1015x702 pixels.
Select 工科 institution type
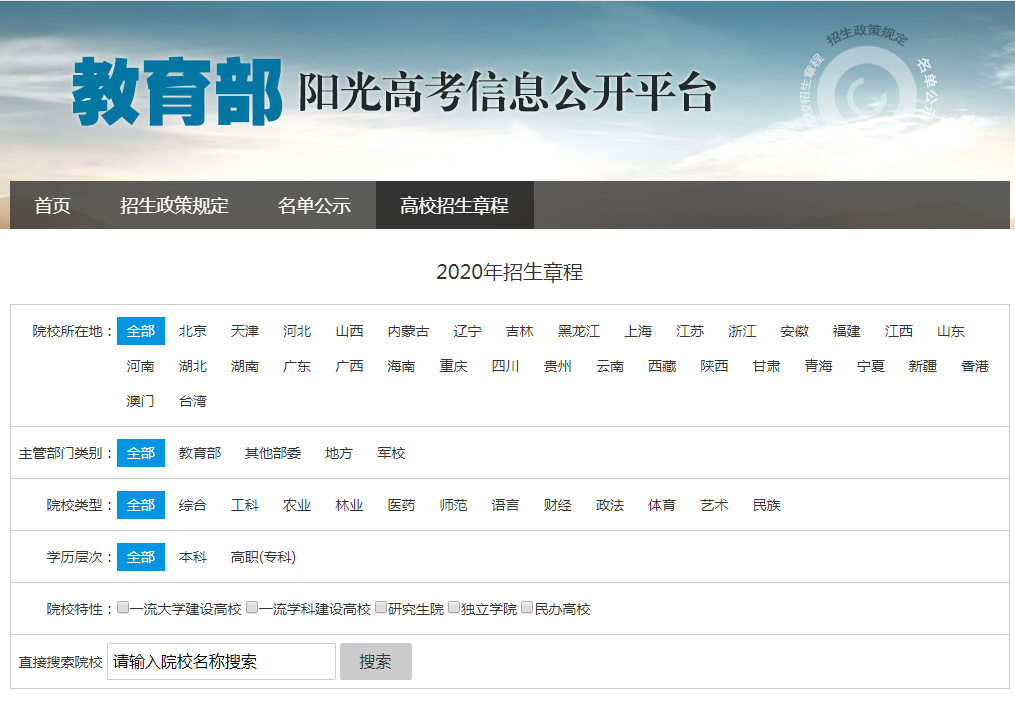pyautogui.click(x=245, y=504)
